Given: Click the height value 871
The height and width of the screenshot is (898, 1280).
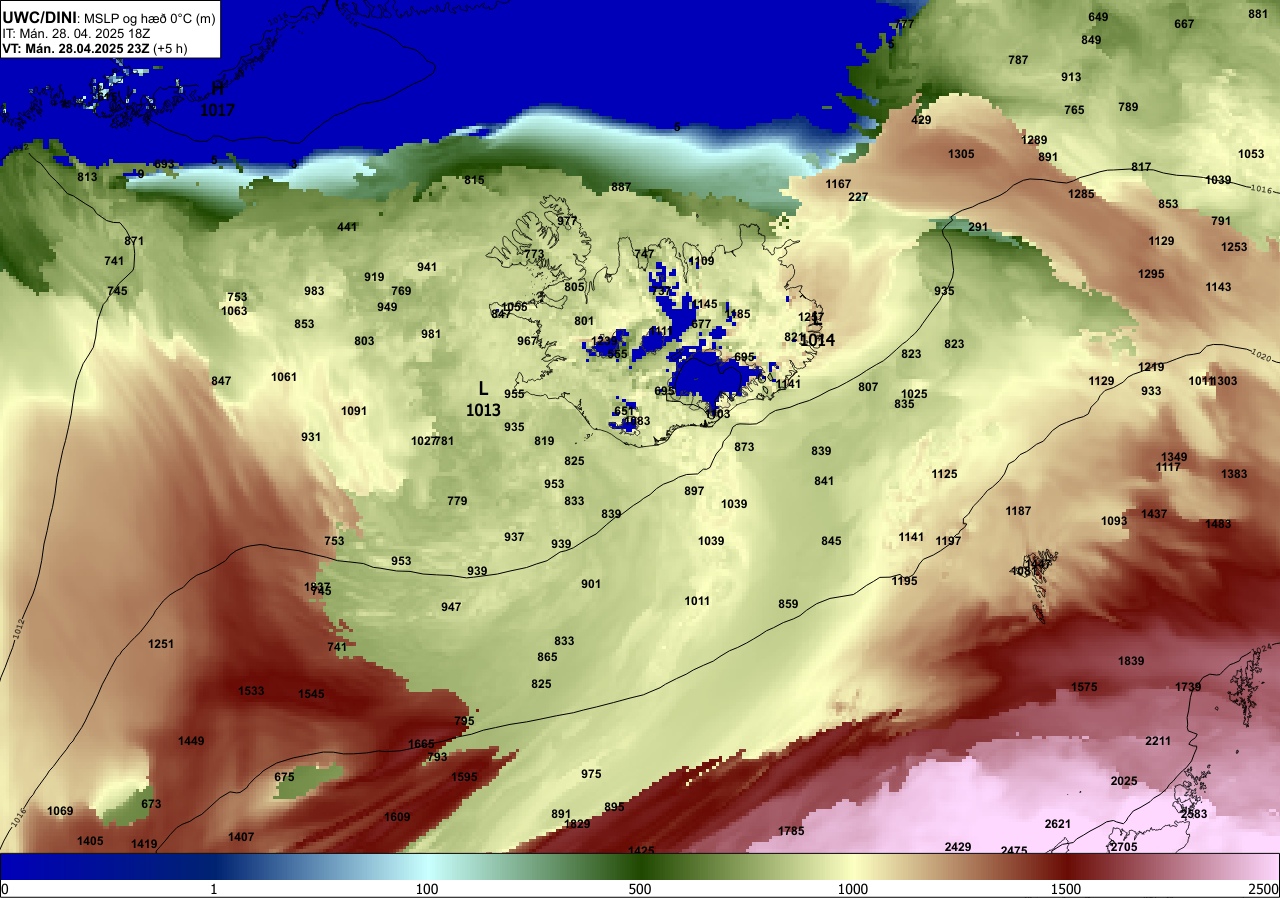Looking at the screenshot, I should click(134, 241).
